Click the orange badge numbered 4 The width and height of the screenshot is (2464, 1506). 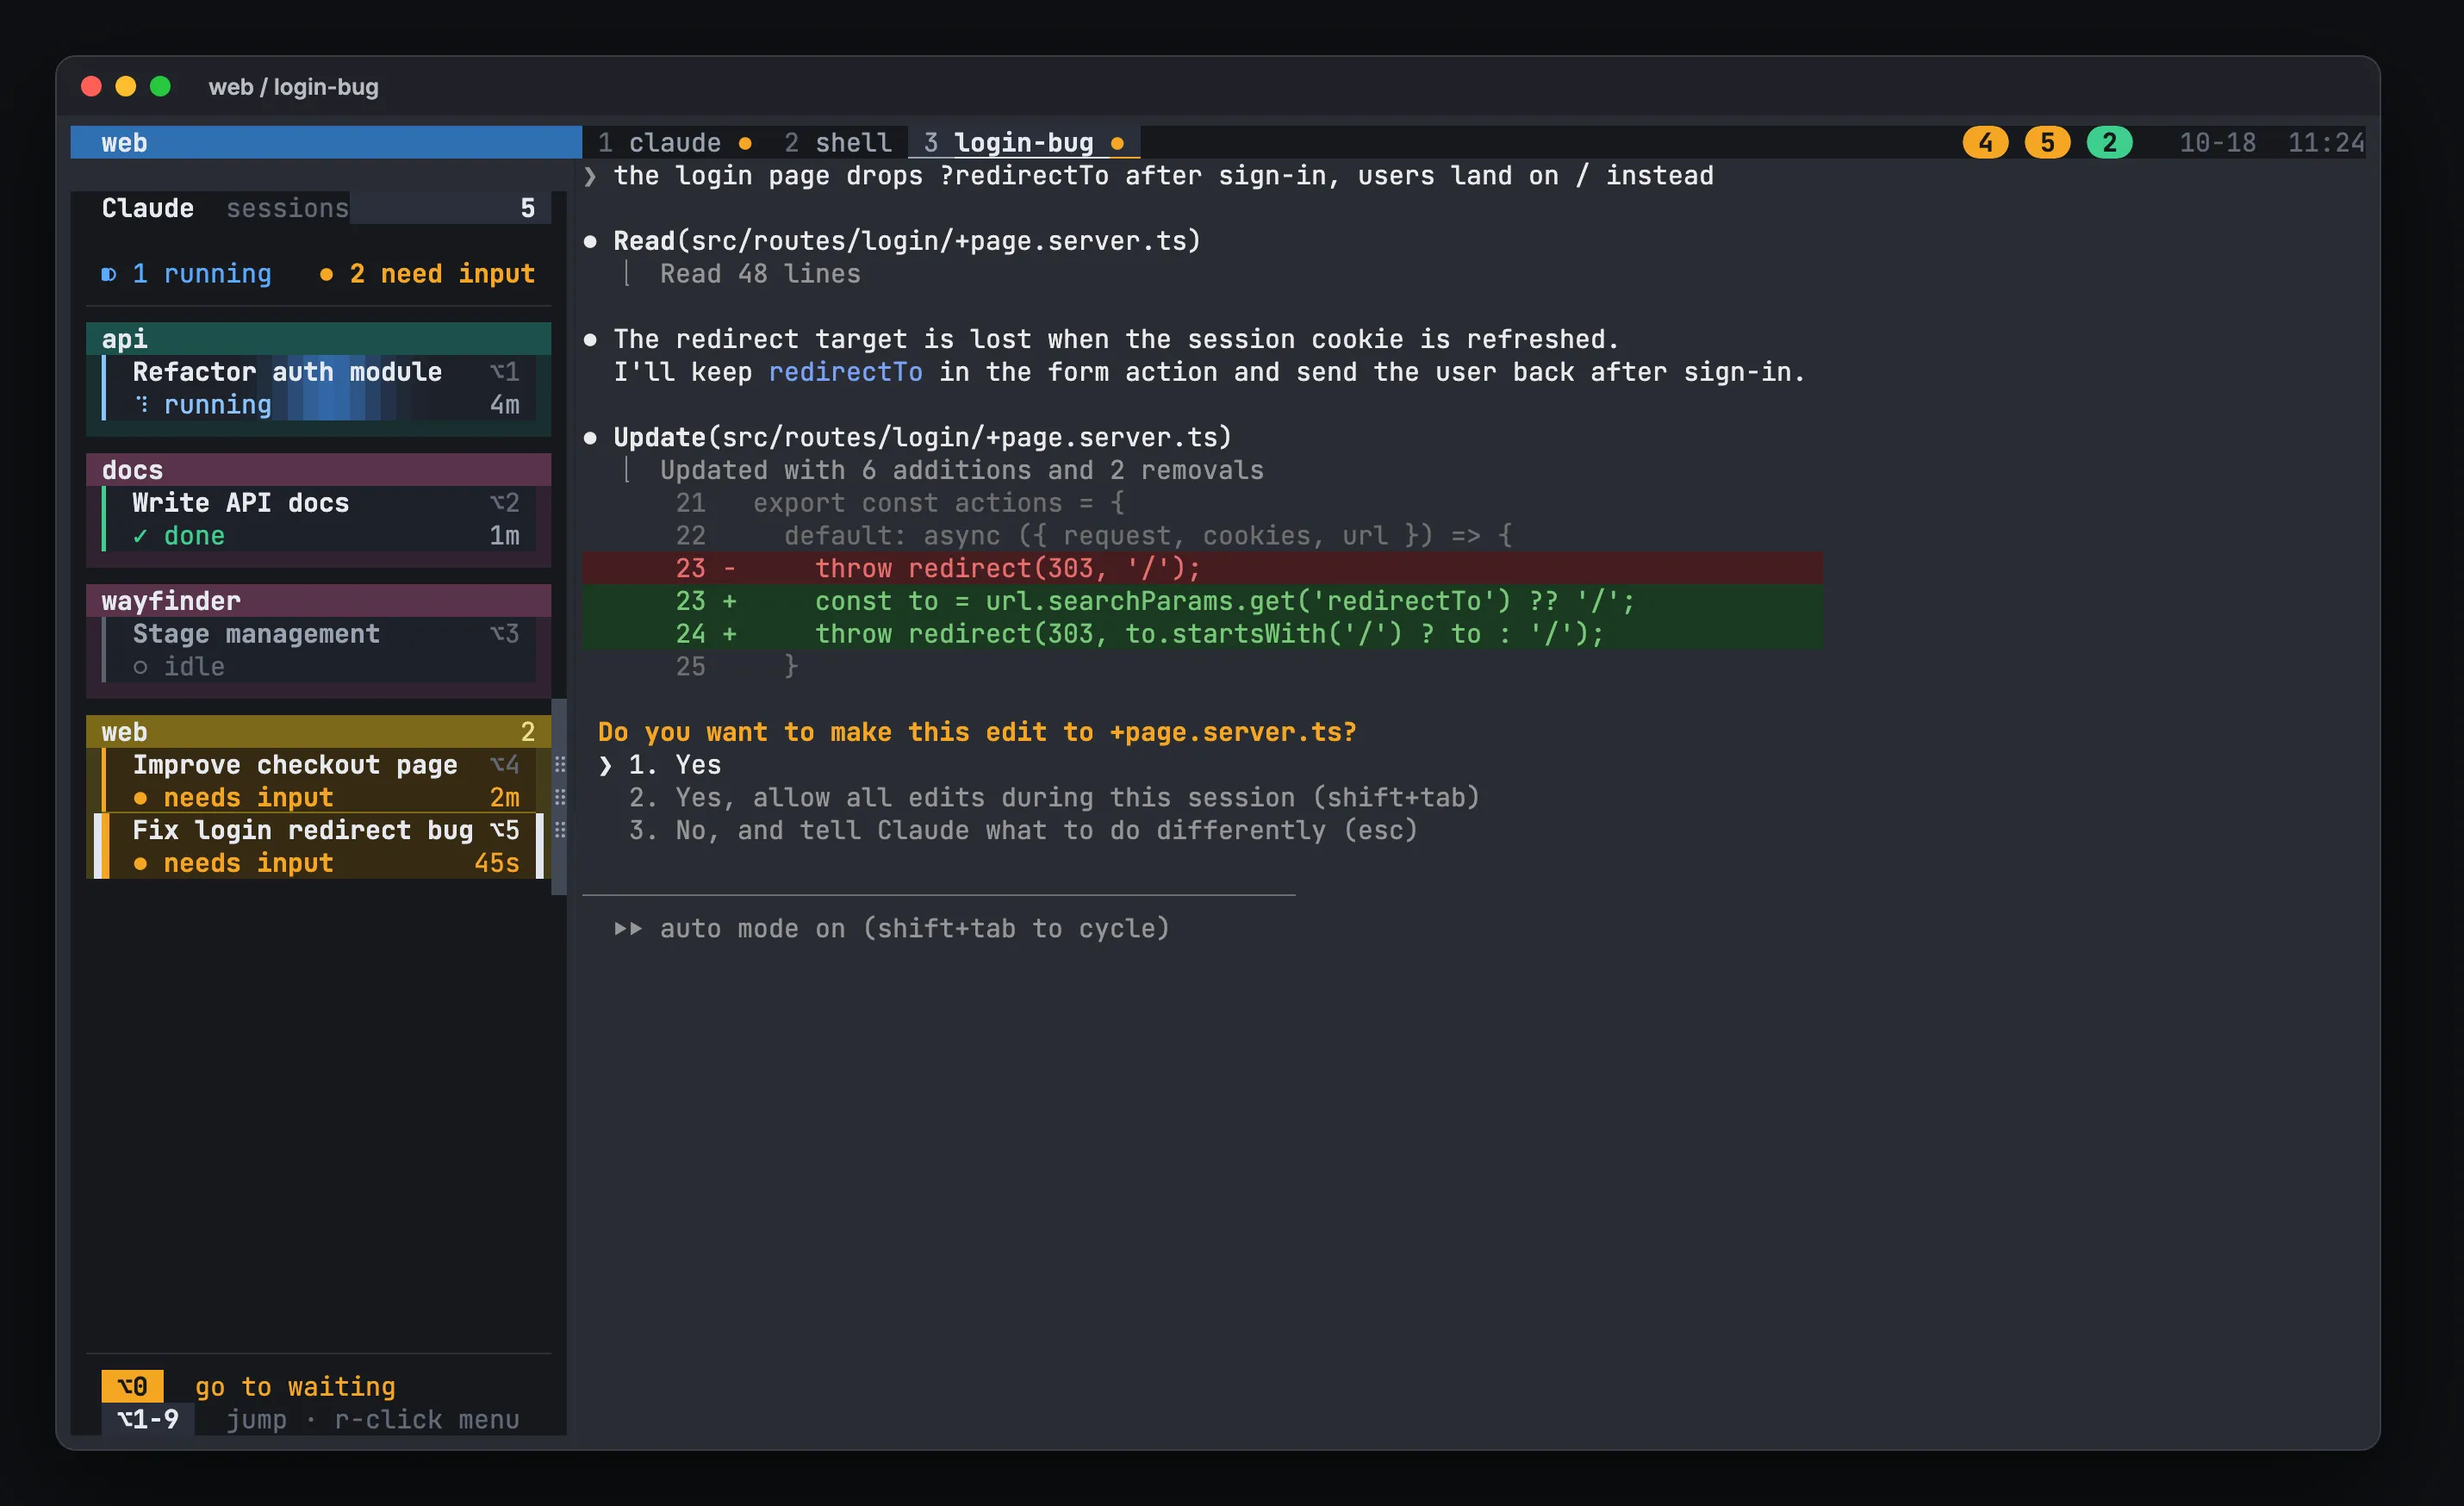[x=1985, y=143]
